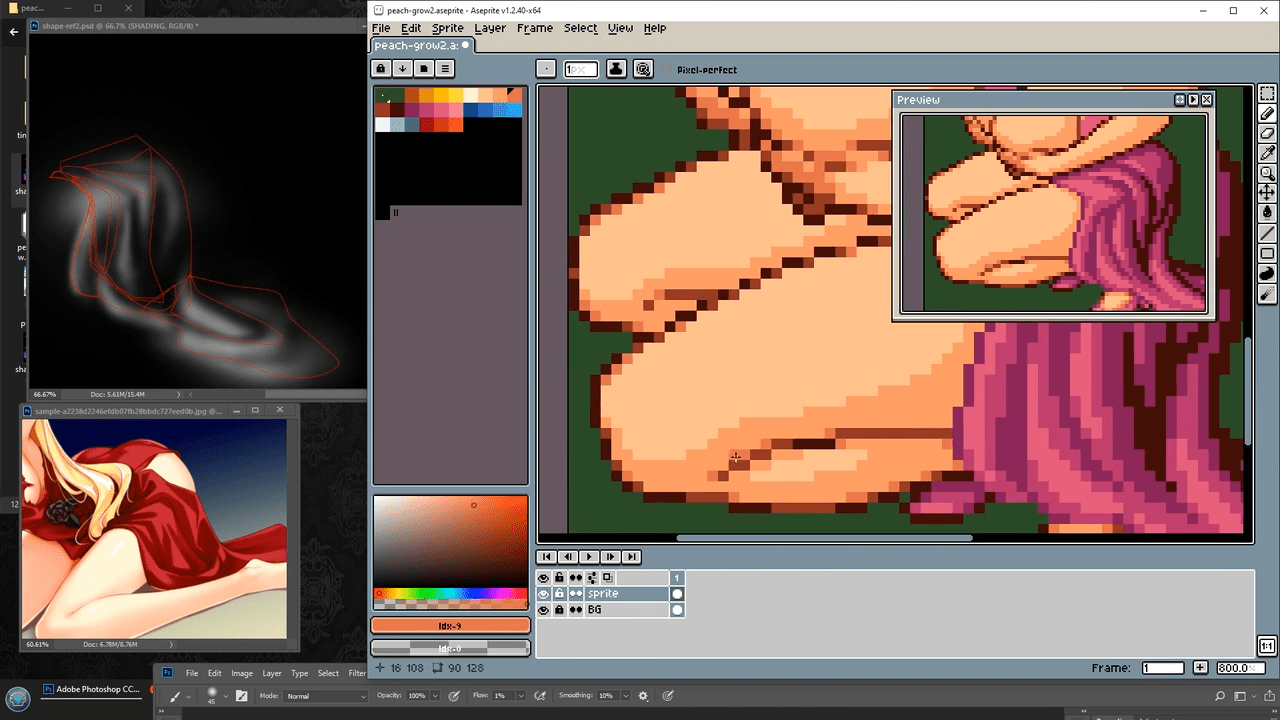
Task: Open the Photoshop blend Mode dropdown
Action: (327, 696)
